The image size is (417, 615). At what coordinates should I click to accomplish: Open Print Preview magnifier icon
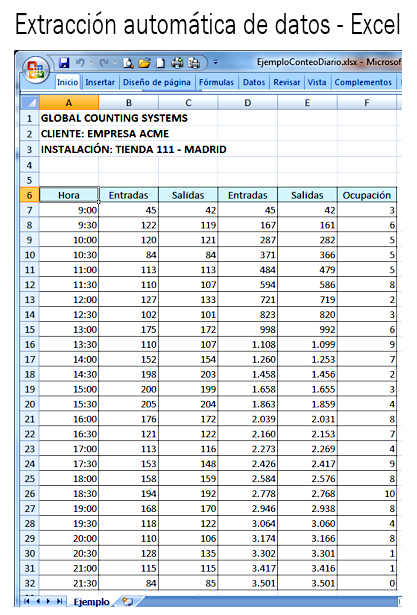point(128,63)
